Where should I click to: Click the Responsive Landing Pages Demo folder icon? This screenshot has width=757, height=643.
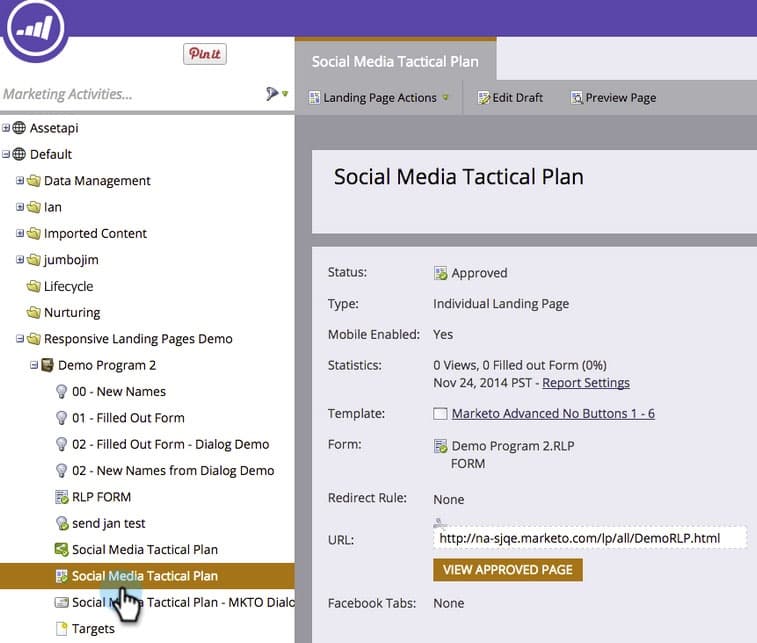[33, 339]
